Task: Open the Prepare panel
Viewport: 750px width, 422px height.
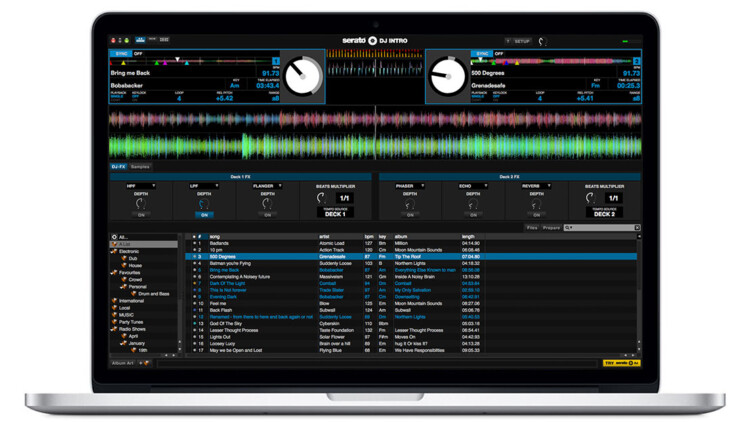Action: click(x=551, y=228)
